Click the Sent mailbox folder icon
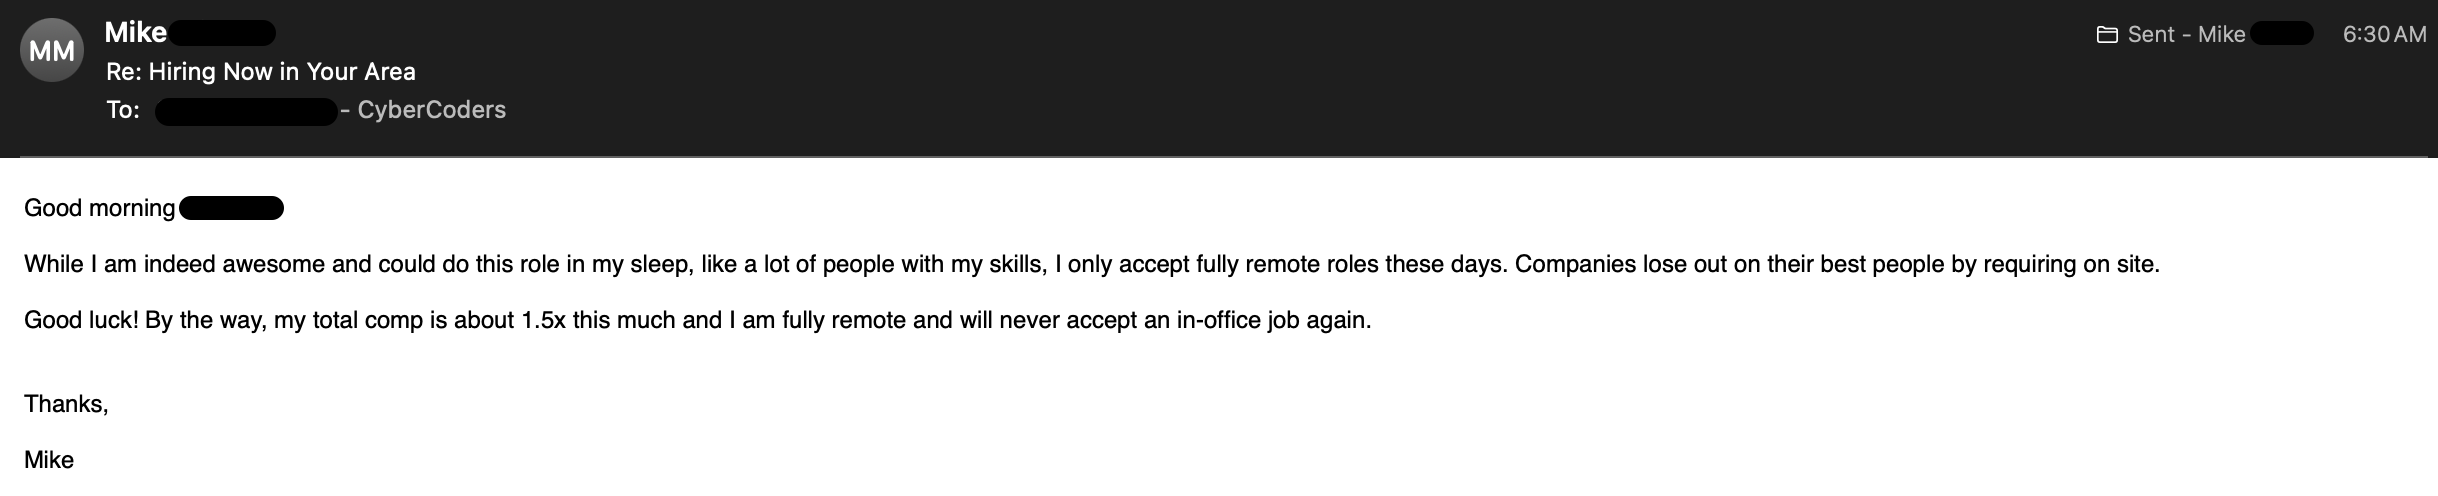This screenshot has width=2438, height=496. point(2107,35)
